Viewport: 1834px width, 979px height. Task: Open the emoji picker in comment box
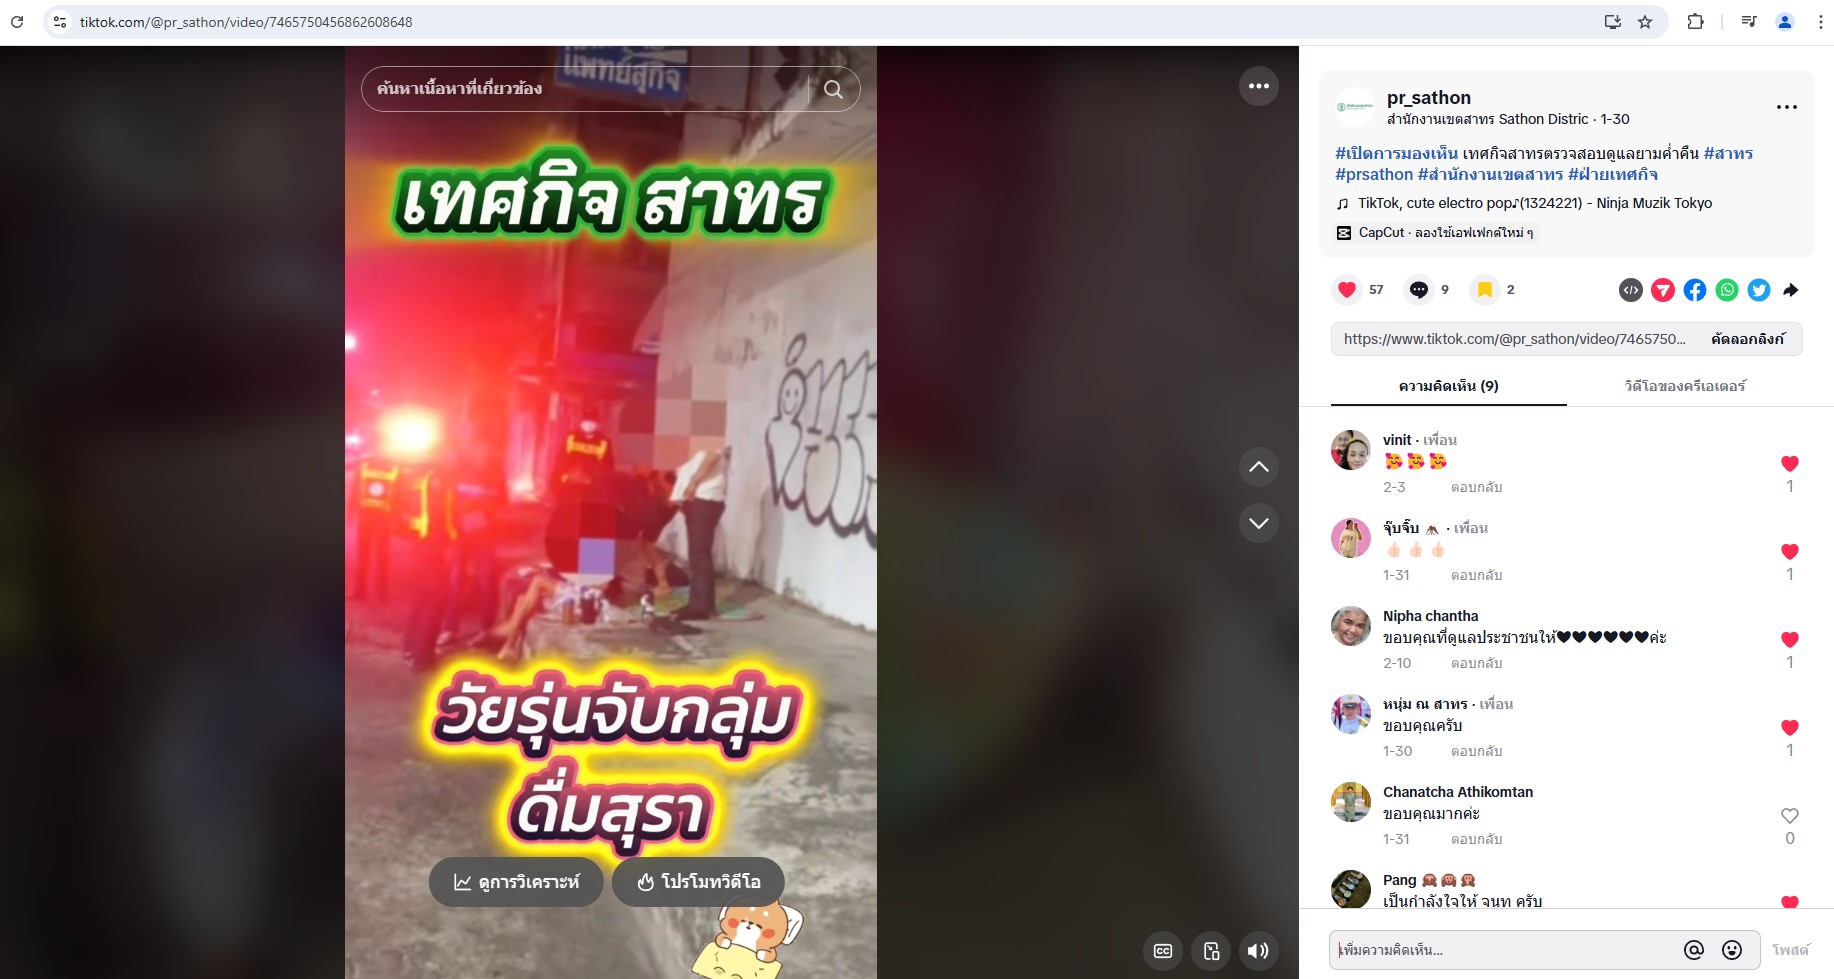point(1732,950)
